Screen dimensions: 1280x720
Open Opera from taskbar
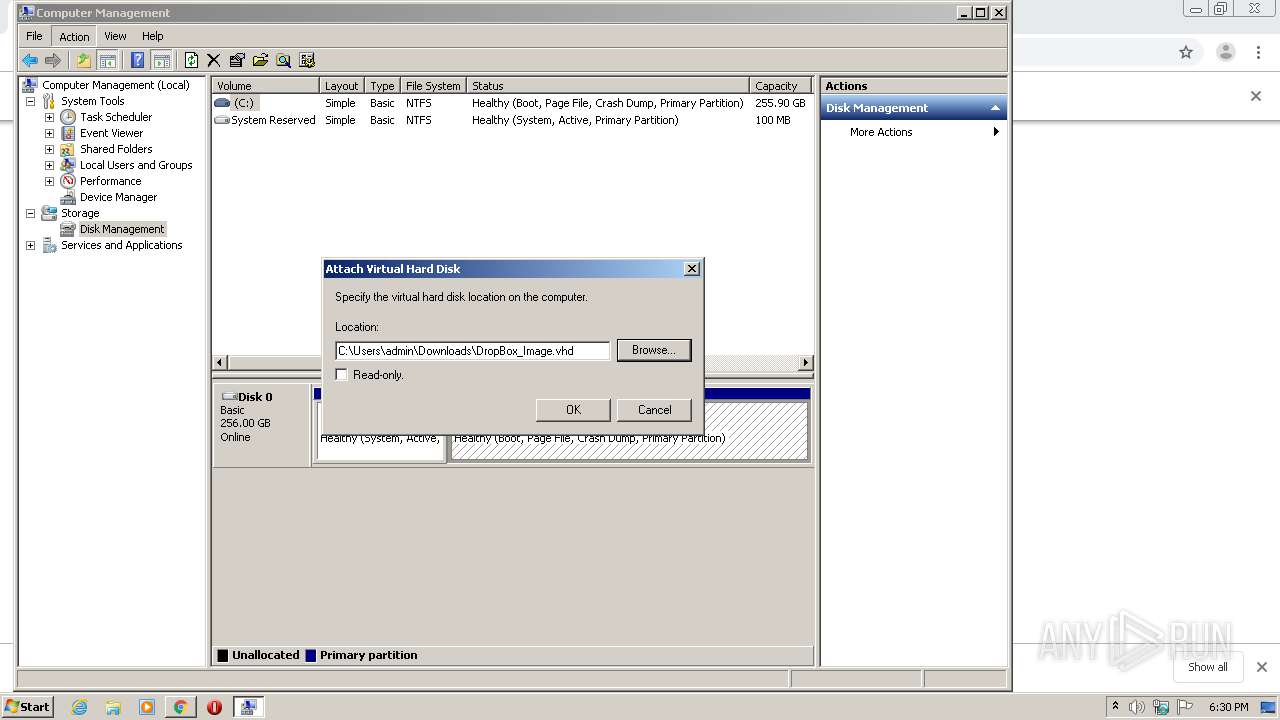click(x=214, y=707)
